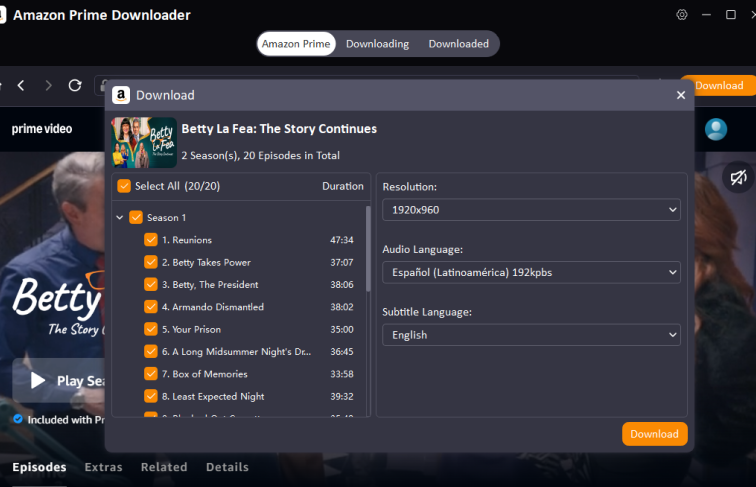Open the Episodes tab on Prime Video
Image resolution: width=756 pixels, height=487 pixels.
(40, 467)
